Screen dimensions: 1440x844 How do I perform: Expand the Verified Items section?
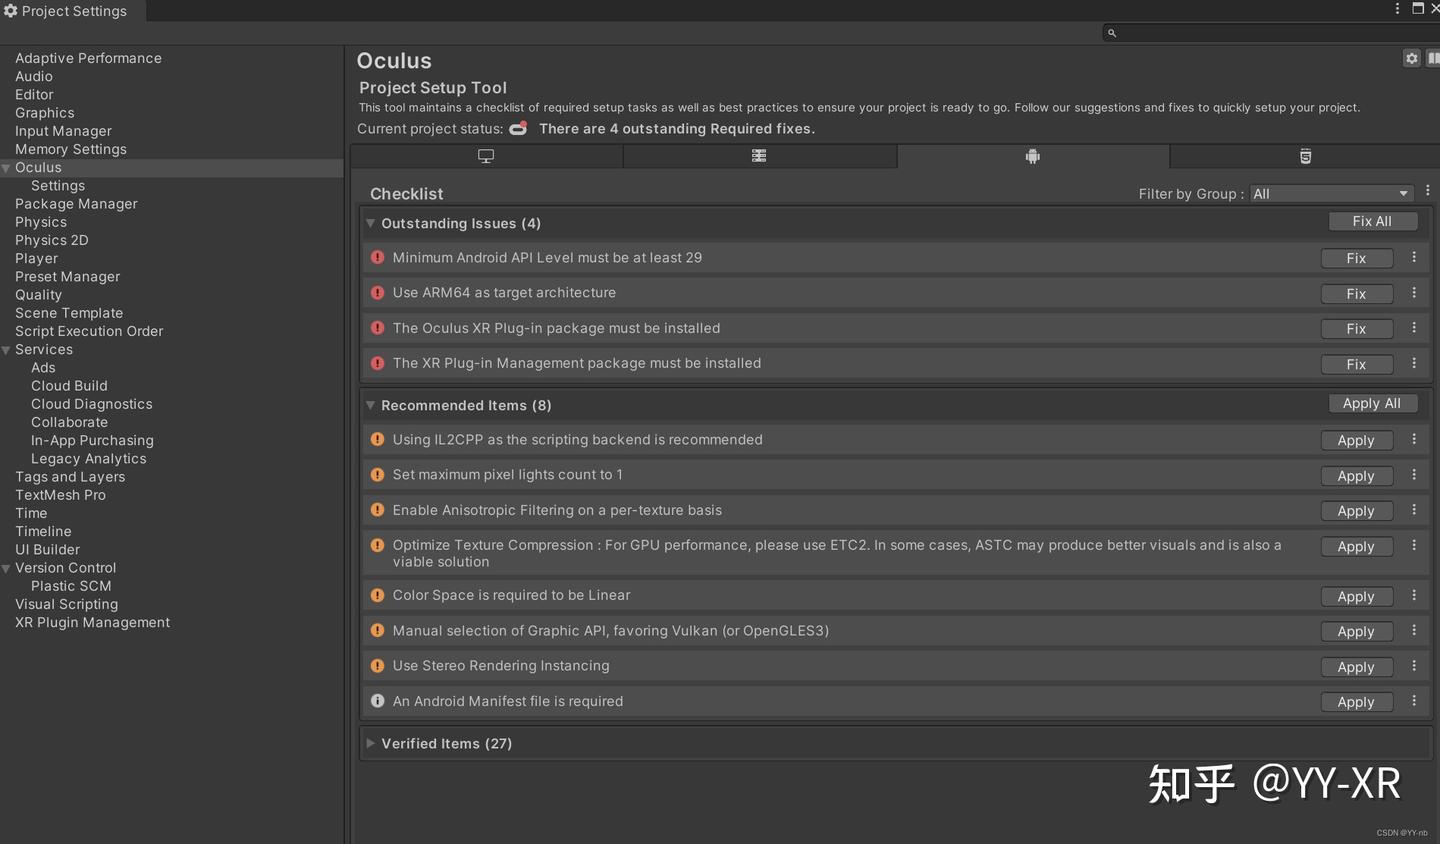(x=371, y=744)
